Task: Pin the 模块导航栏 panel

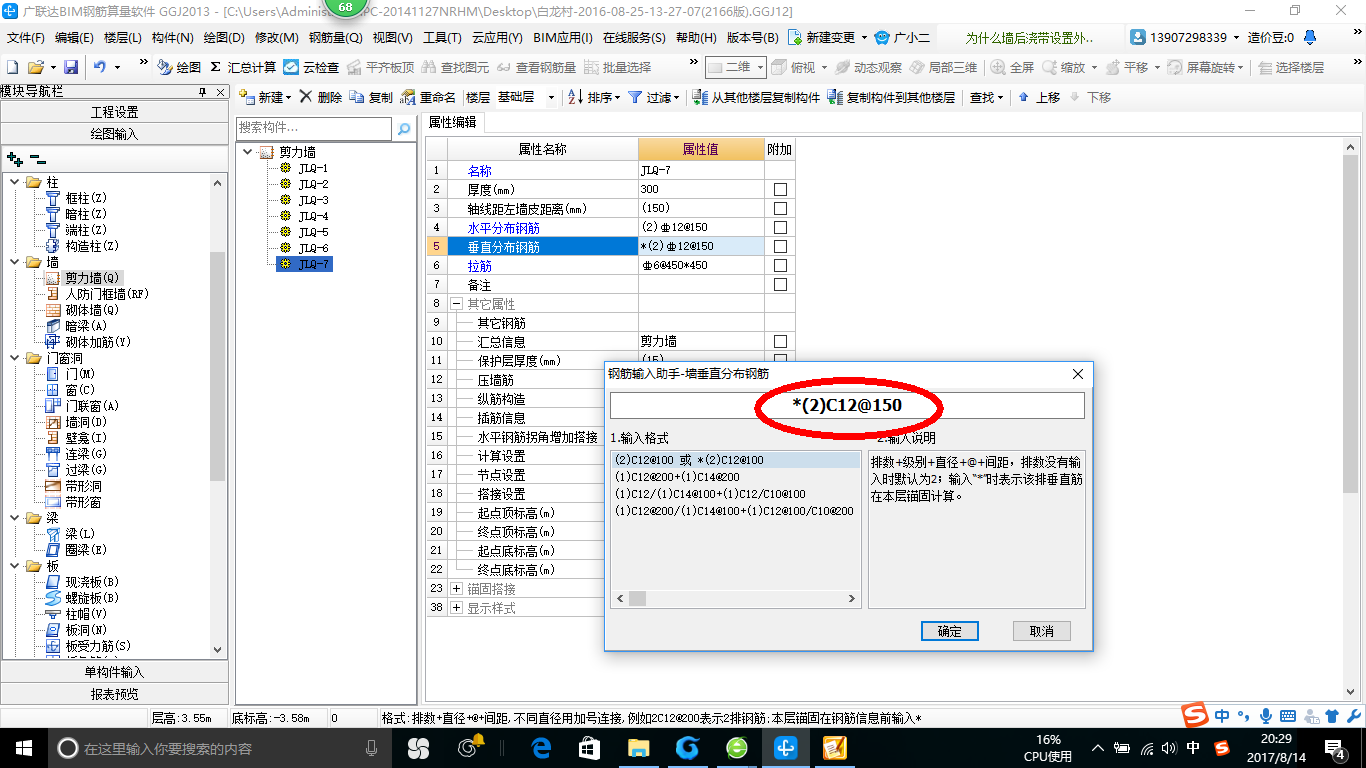Action: coord(203,92)
